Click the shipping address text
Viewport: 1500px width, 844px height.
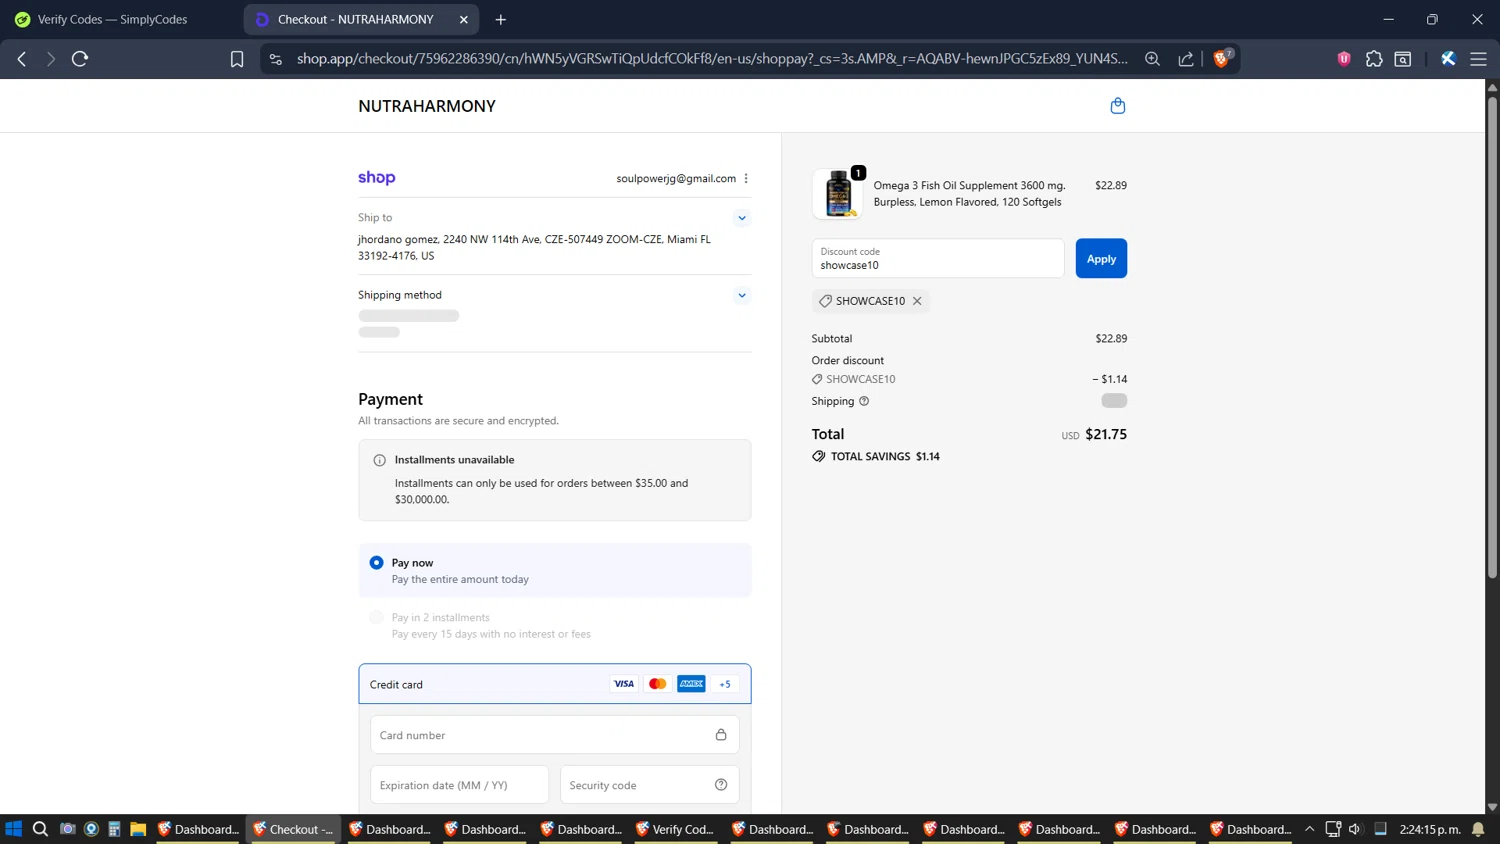click(534, 247)
